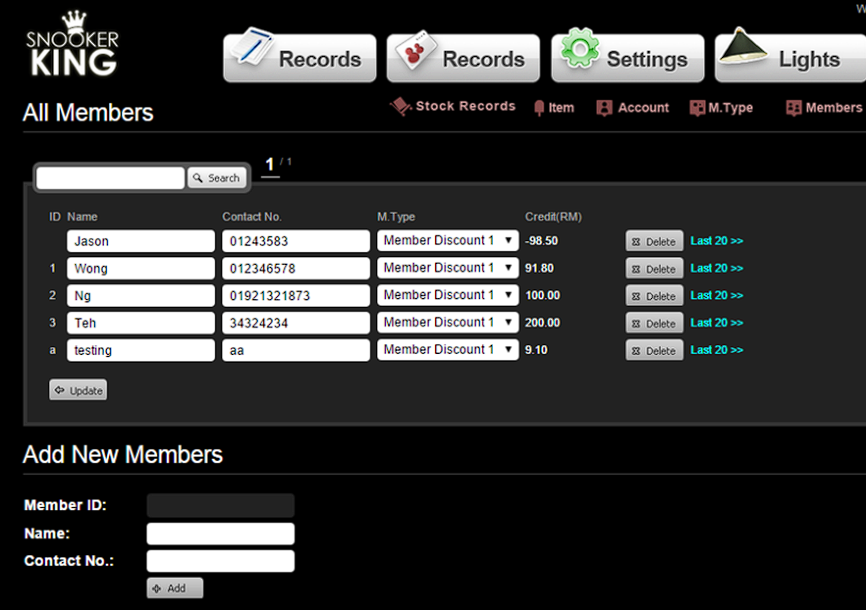Viewport: 866px width, 610px height.
Task: Delete the member Teh
Action: (654, 323)
